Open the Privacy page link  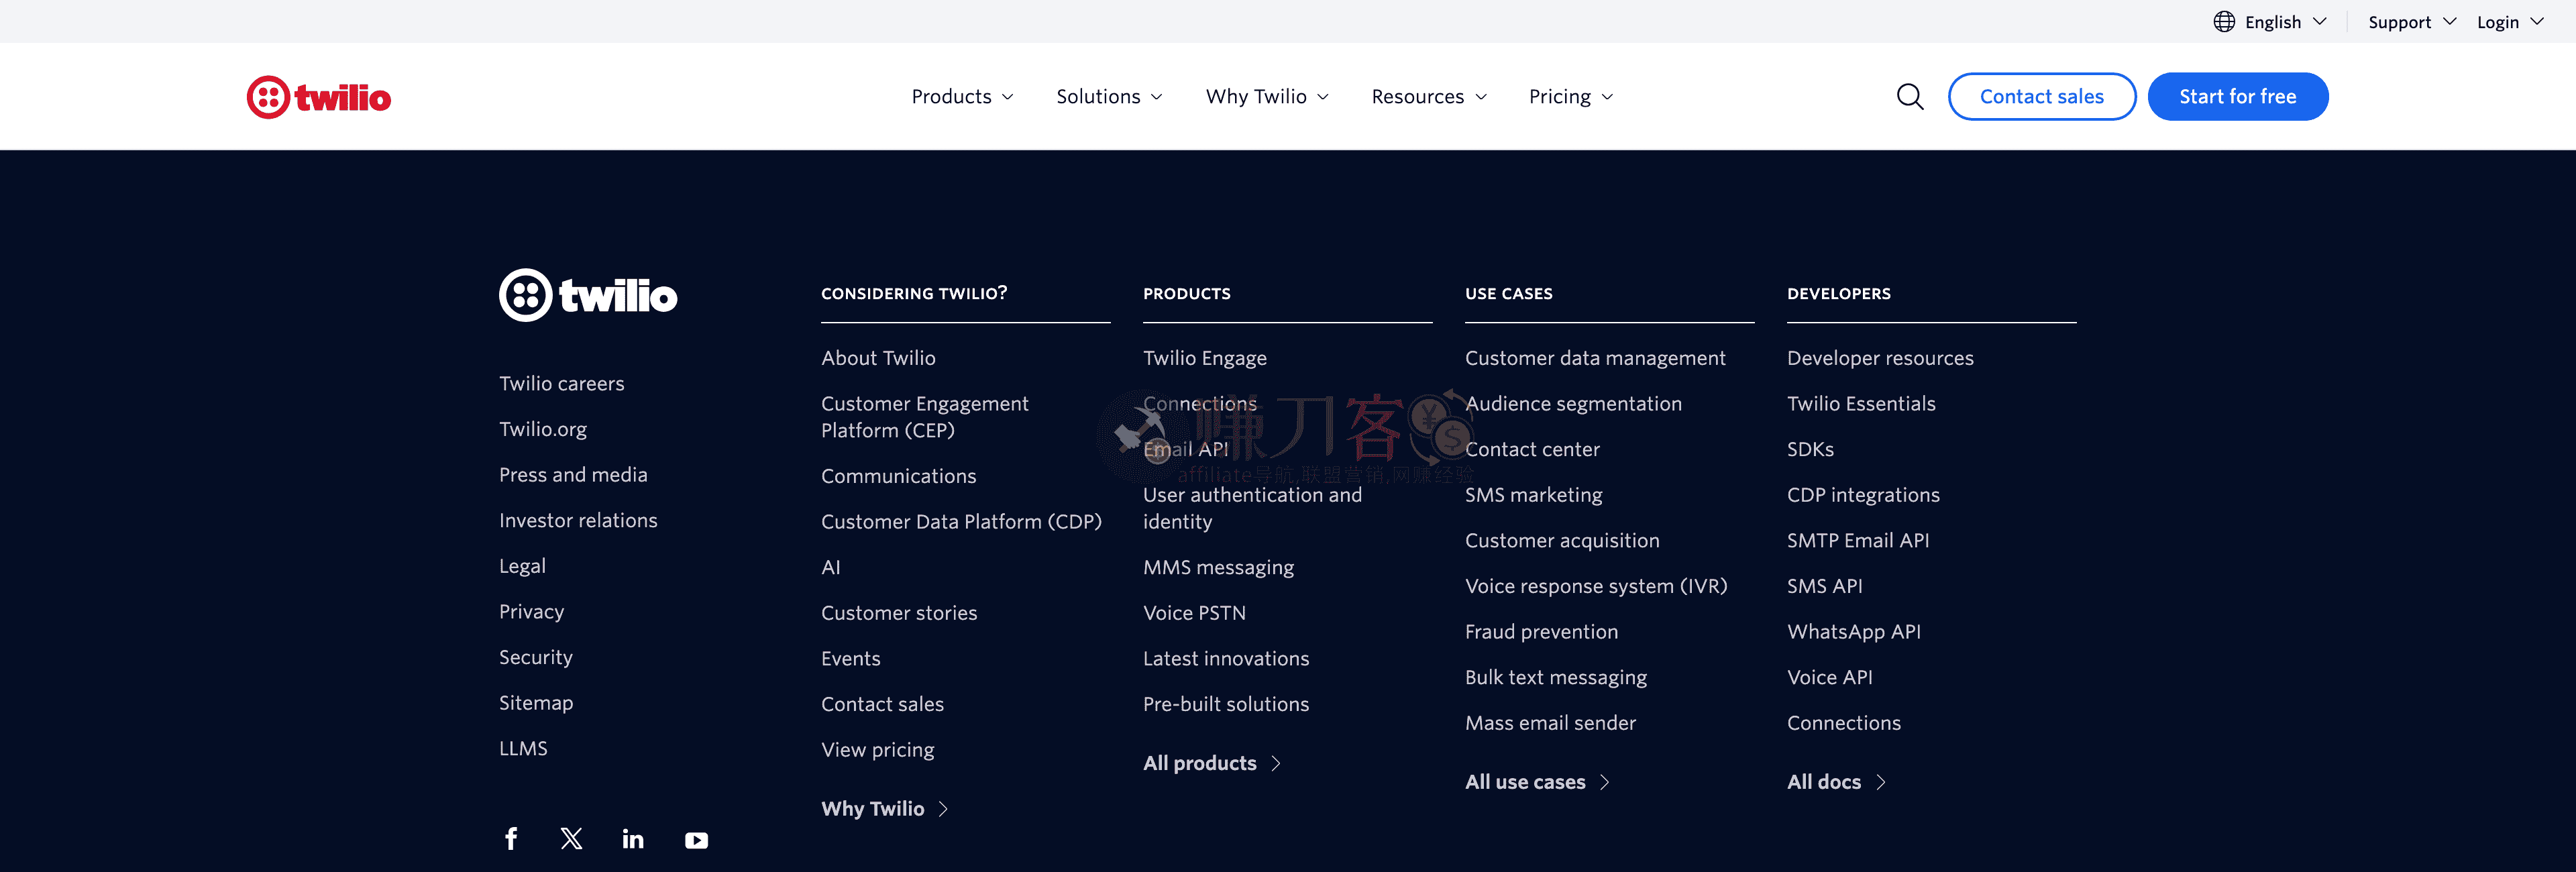[x=531, y=611]
